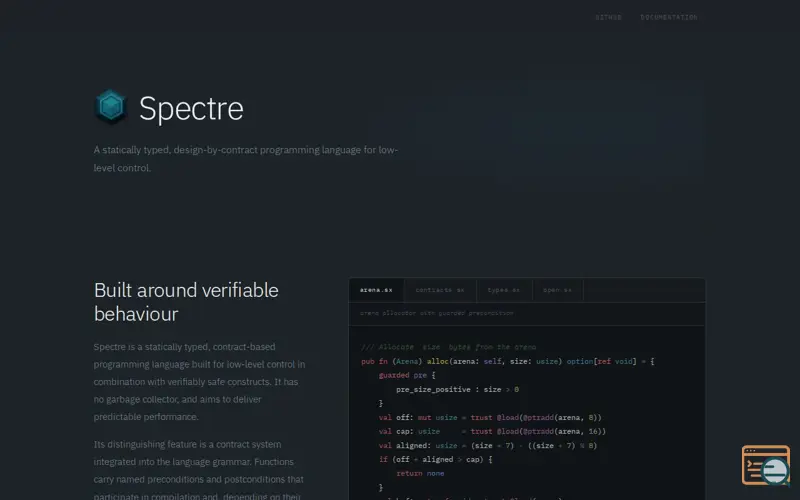Click the "if (off + aligned > cap)" line

[435, 459]
